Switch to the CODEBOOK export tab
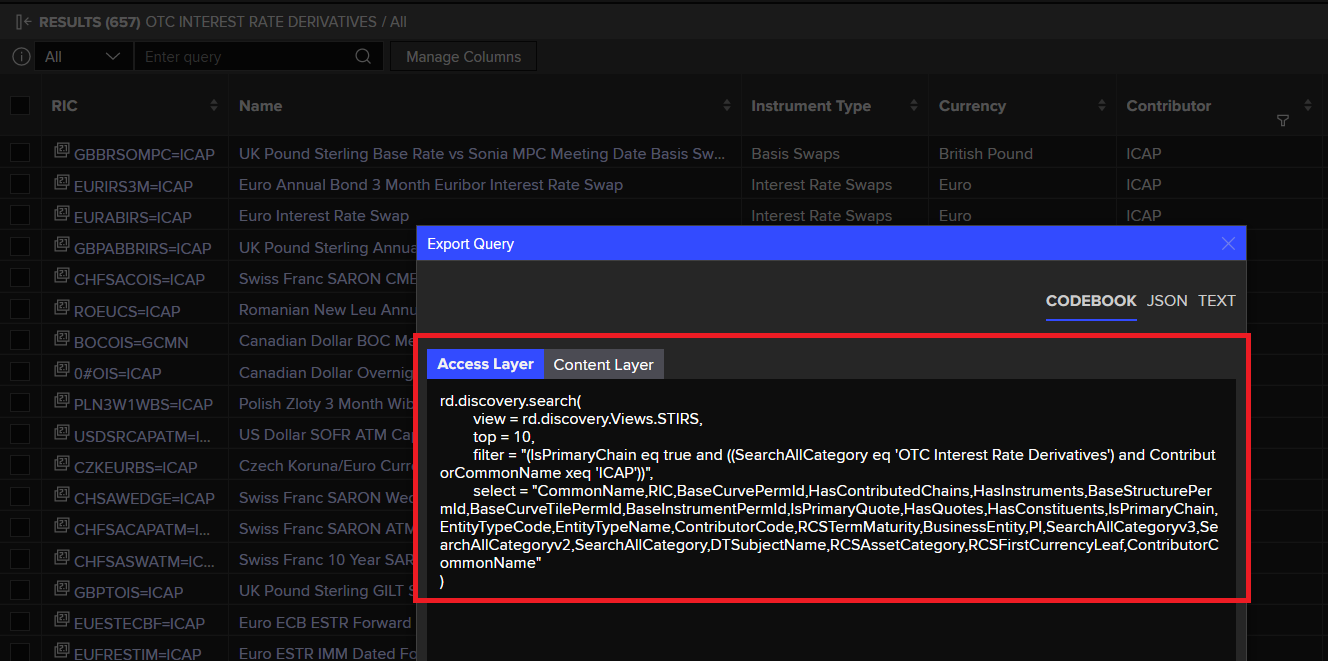The height and width of the screenshot is (661, 1328). [1091, 301]
